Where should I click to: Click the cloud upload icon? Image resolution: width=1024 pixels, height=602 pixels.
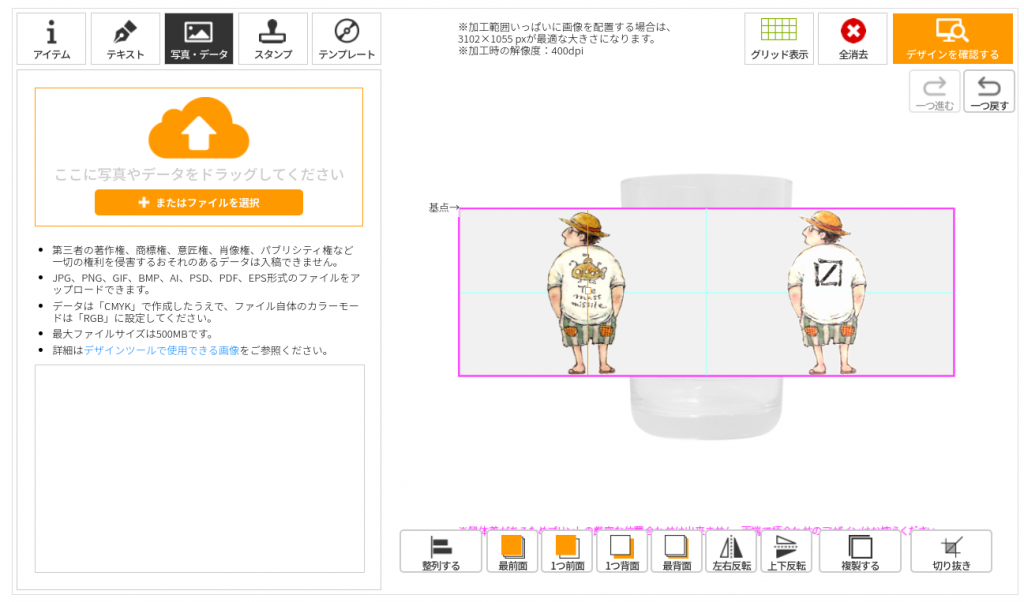click(x=199, y=128)
